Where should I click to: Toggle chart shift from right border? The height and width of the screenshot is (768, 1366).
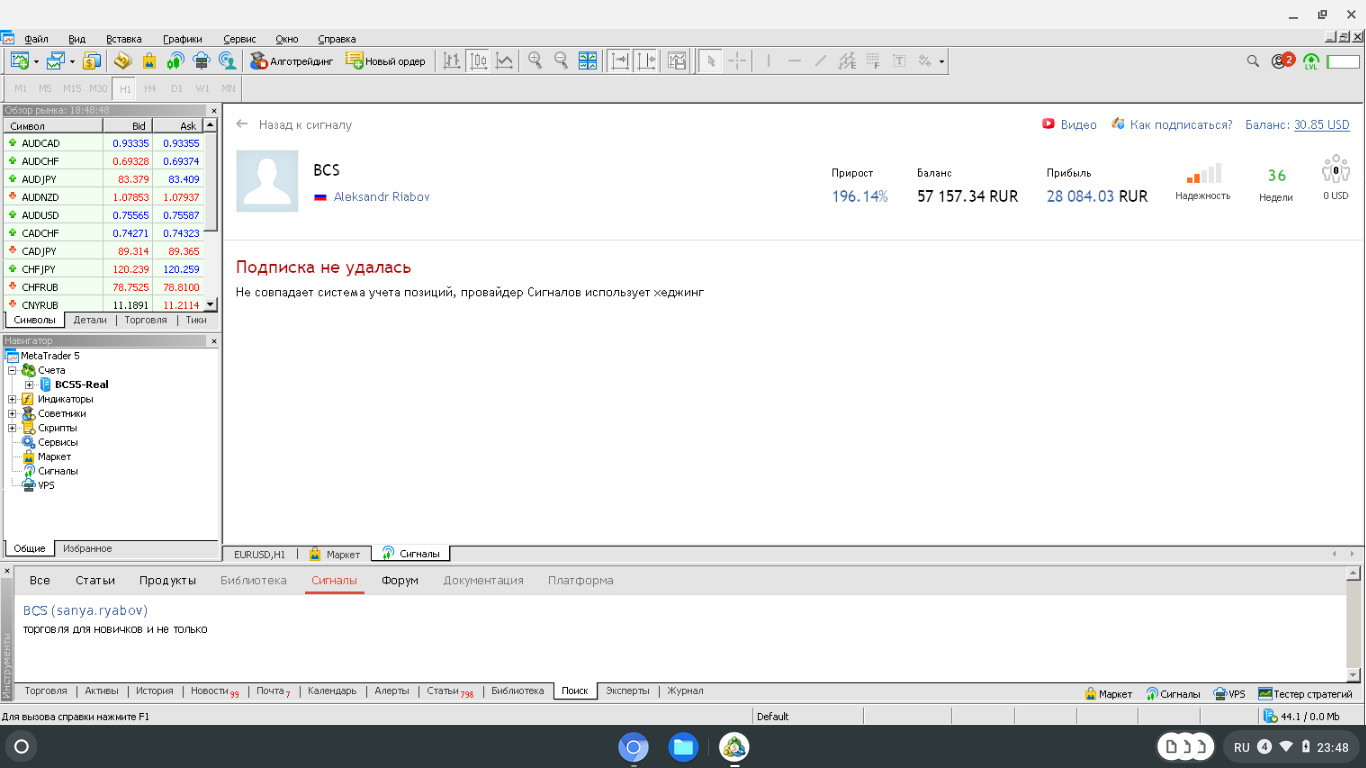coord(646,61)
